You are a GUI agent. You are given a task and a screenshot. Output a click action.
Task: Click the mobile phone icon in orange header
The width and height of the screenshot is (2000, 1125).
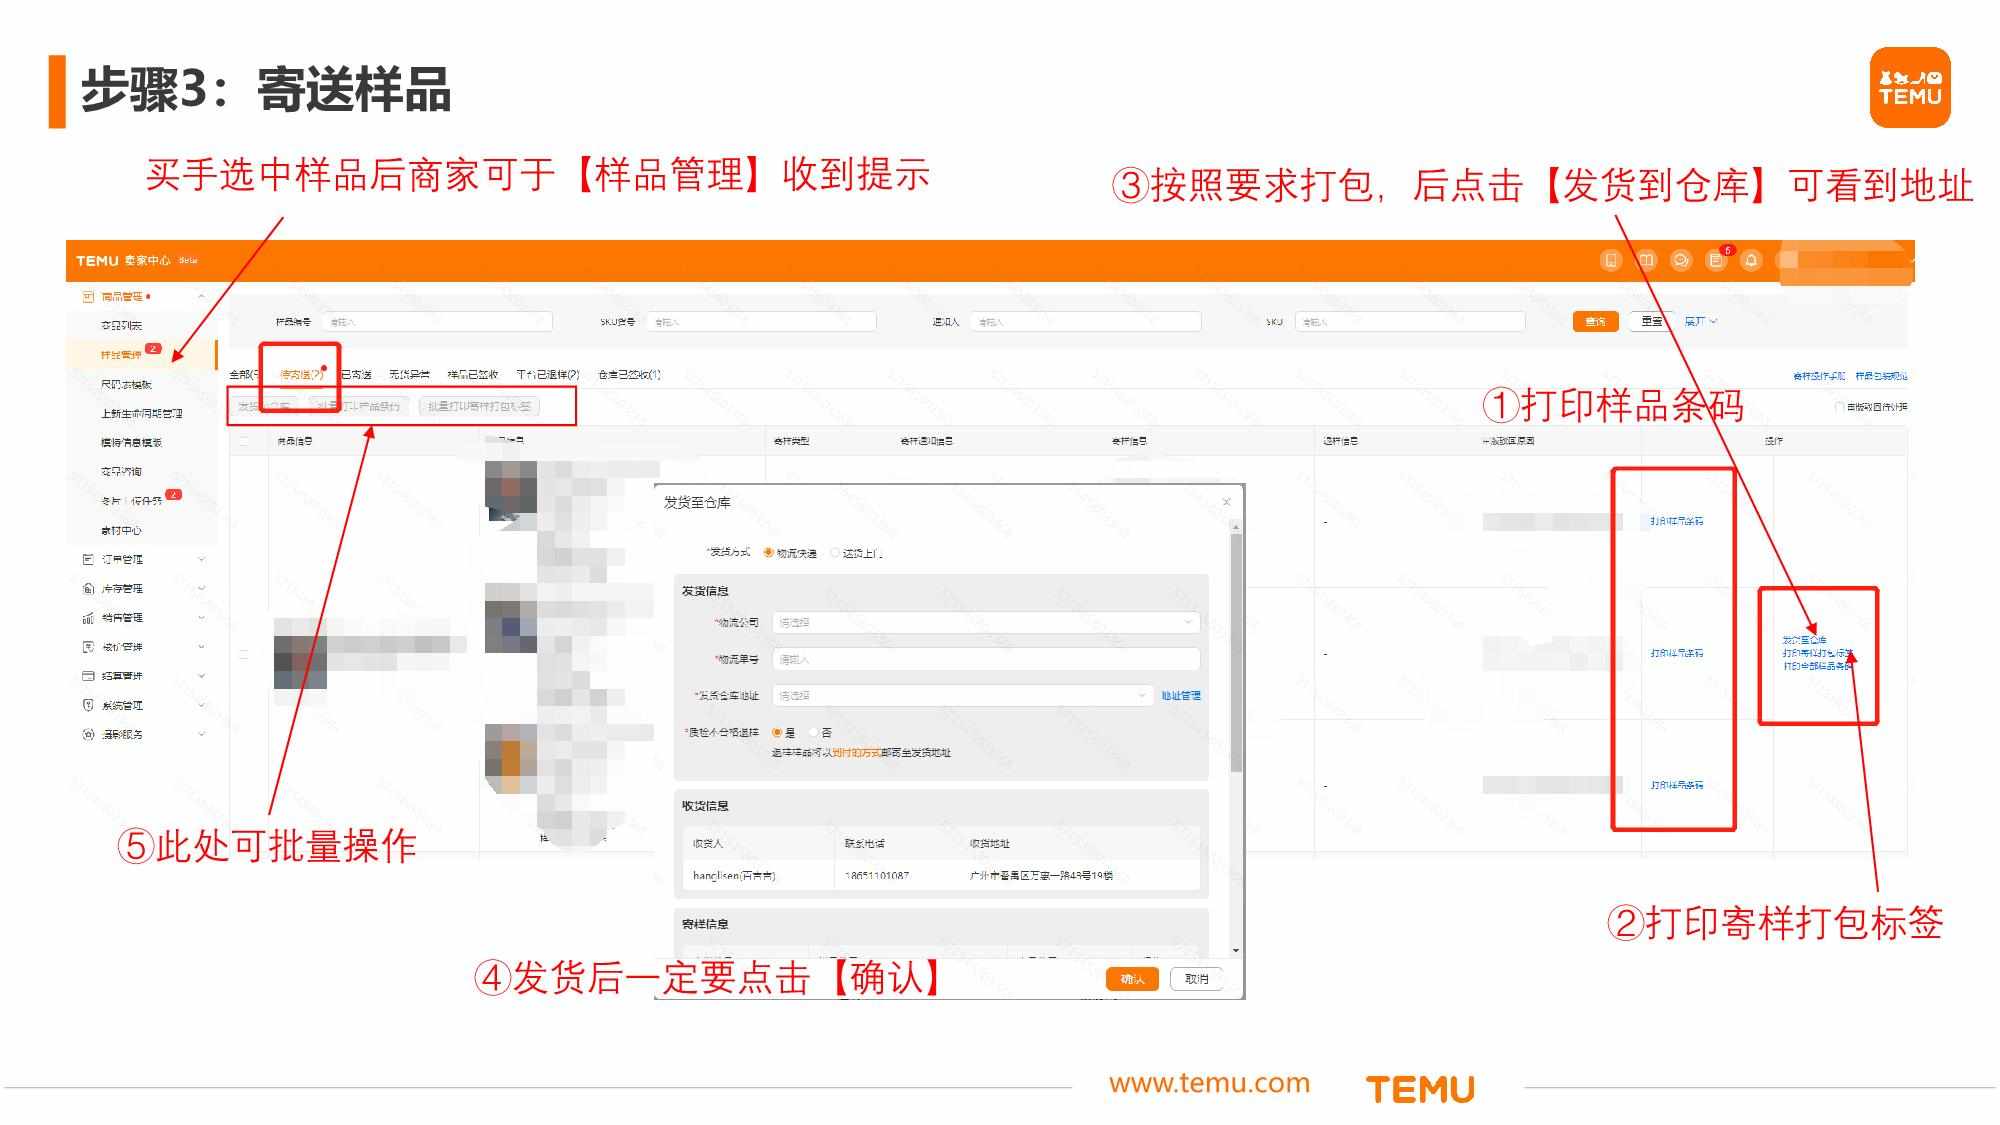(x=1611, y=260)
